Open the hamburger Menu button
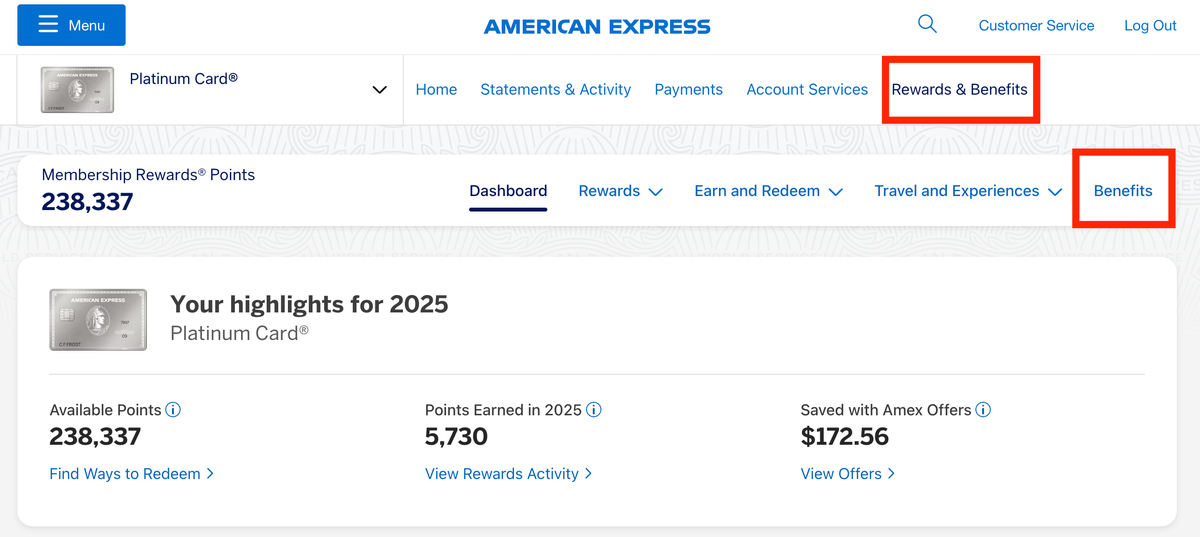The image size is (1200, 537). tap(72, 25)
